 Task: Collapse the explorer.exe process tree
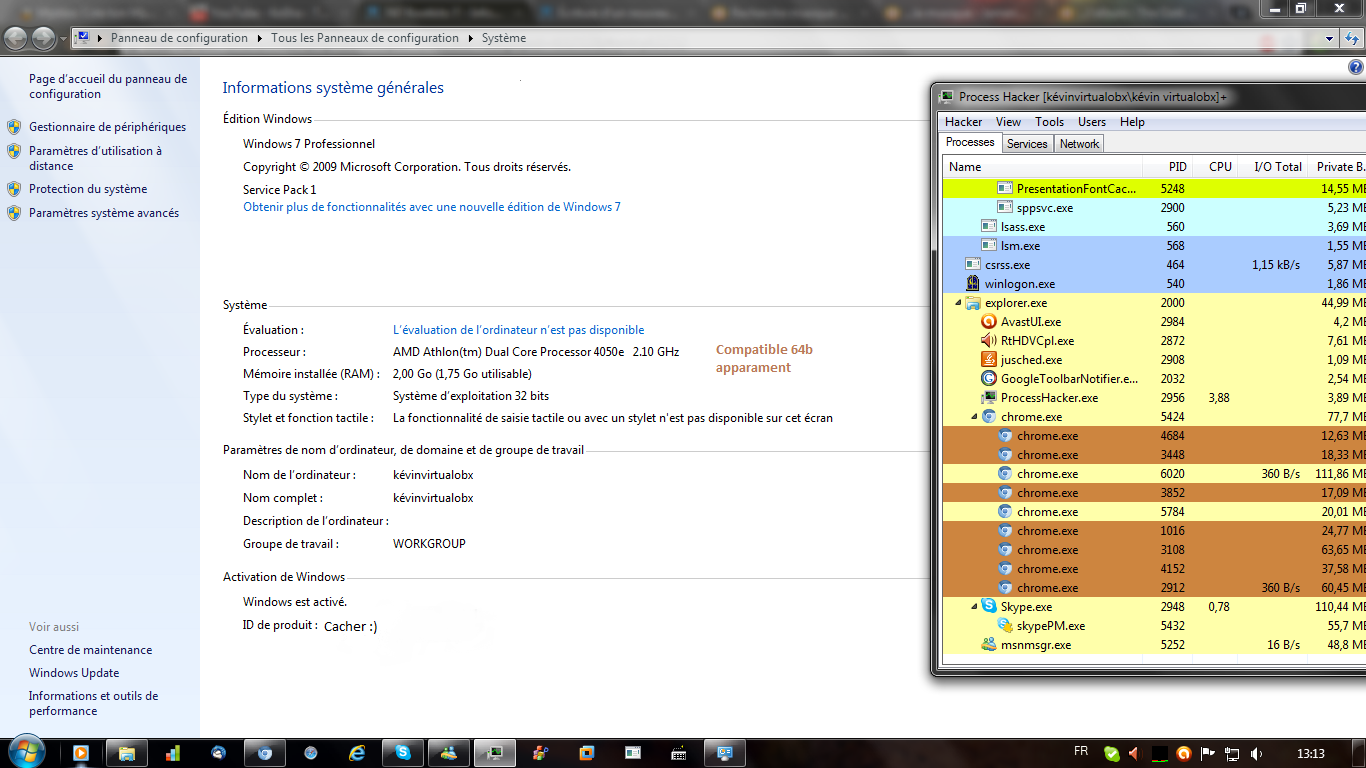[959, 303]
